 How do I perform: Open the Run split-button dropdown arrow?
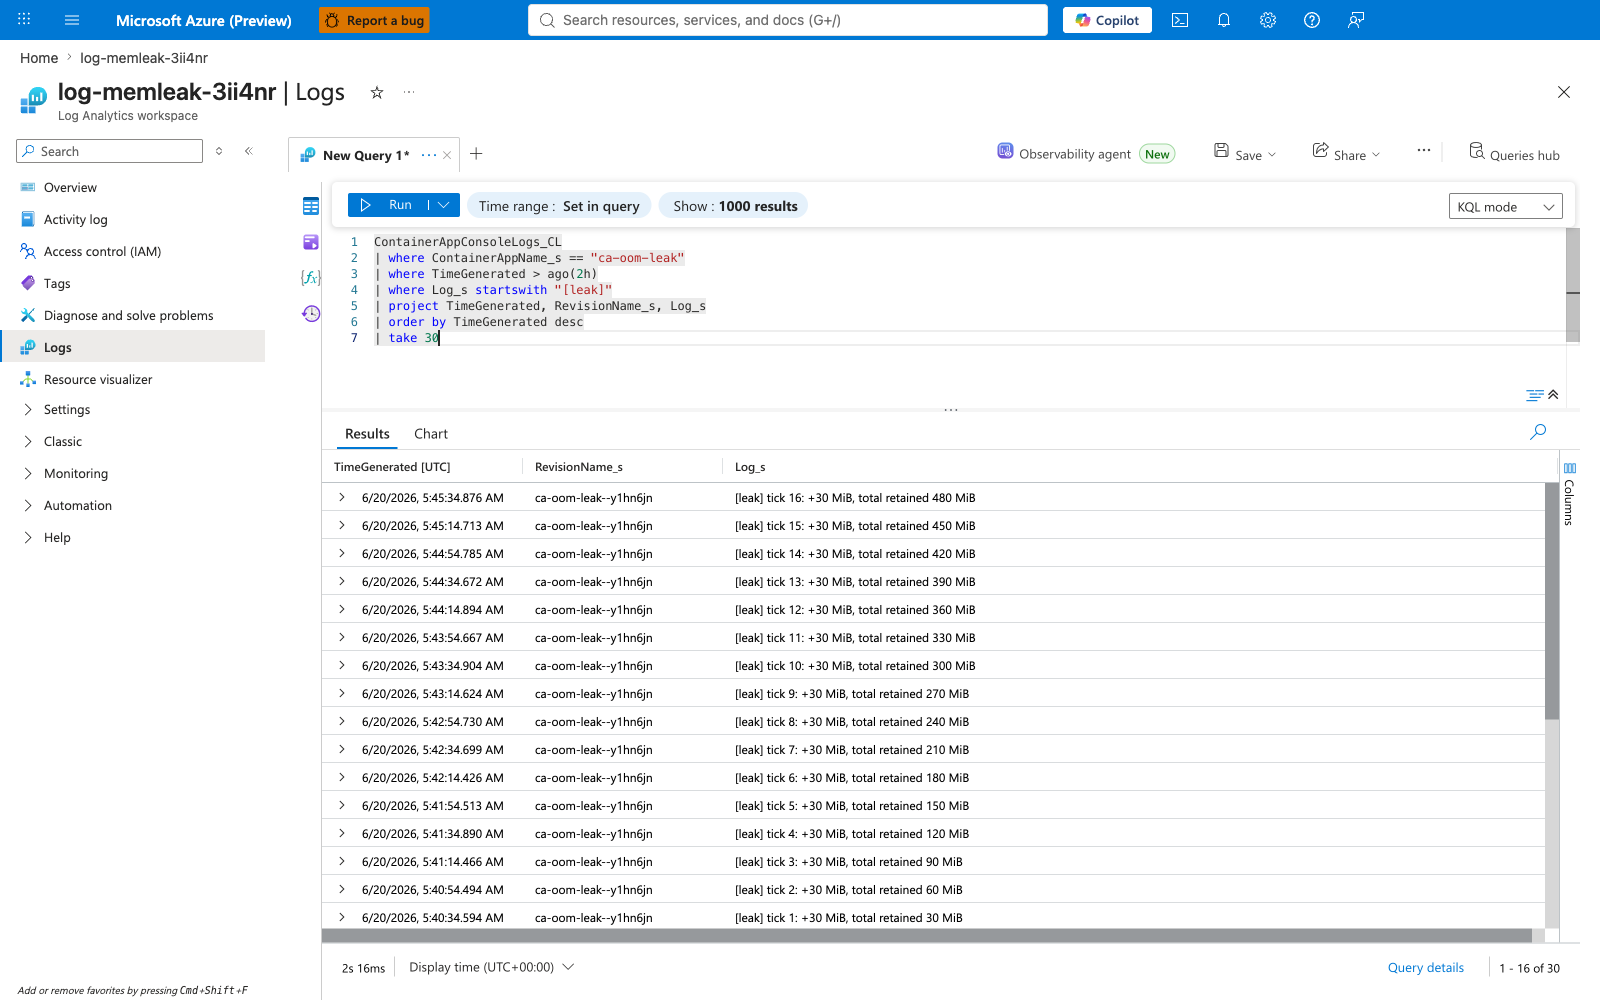click(x=444, y=205)
